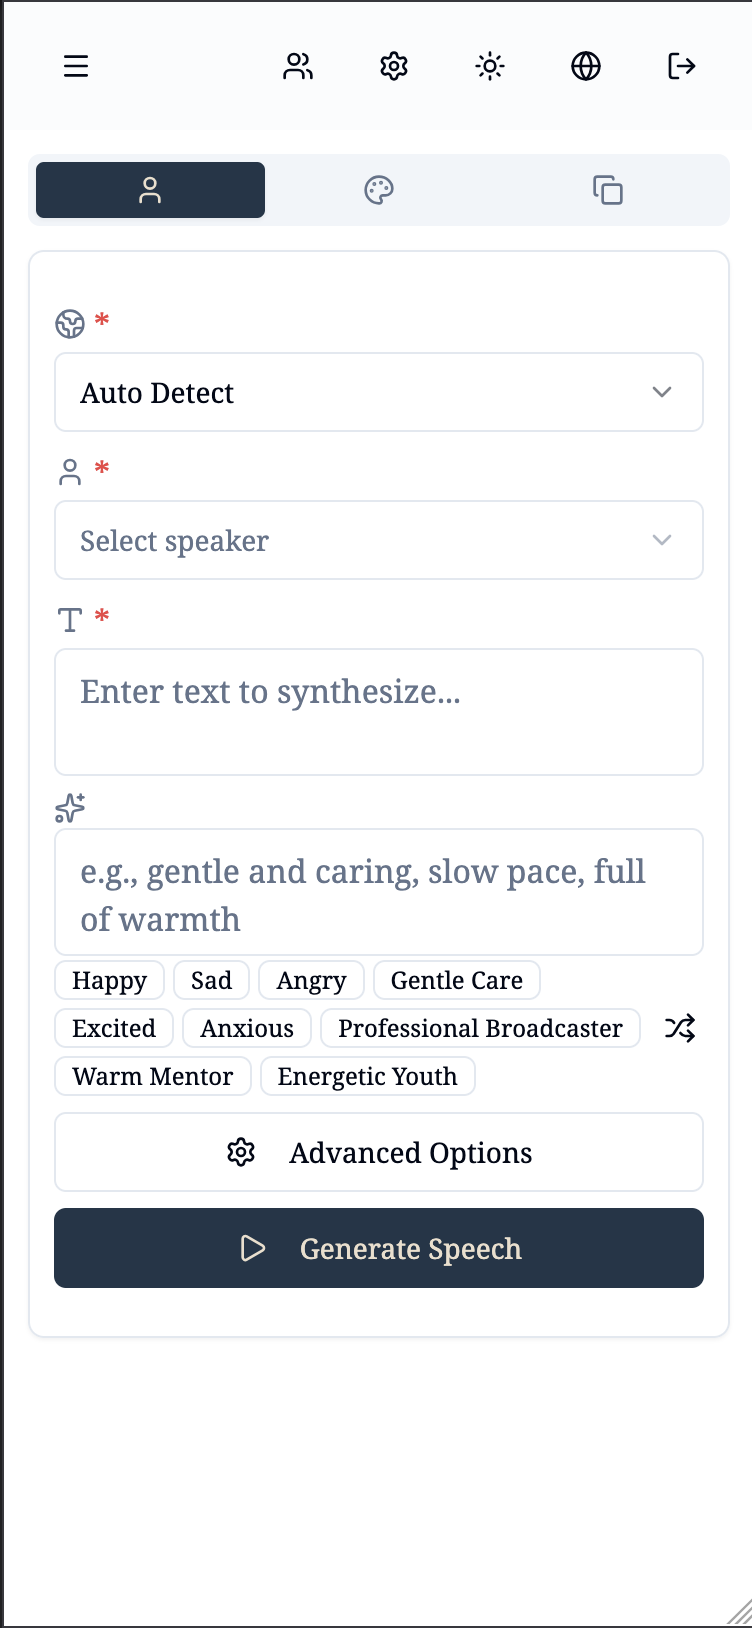Apply the Energetic Youth preset
The image size is (752, 1628).
[x=367, y=1077]
